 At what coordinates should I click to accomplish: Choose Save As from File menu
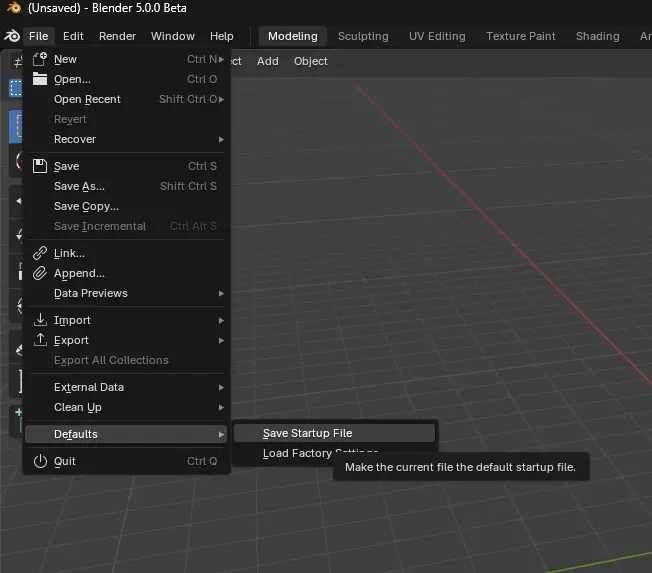79,186
